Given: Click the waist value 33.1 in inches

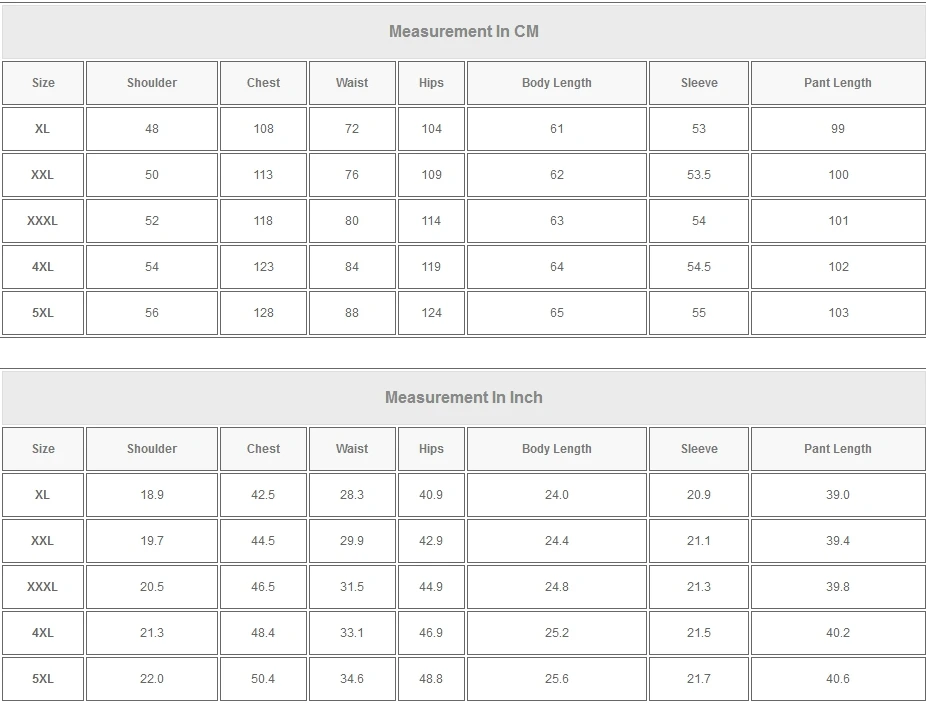Looking at the screenshot, I should click(x=352, y=633).
